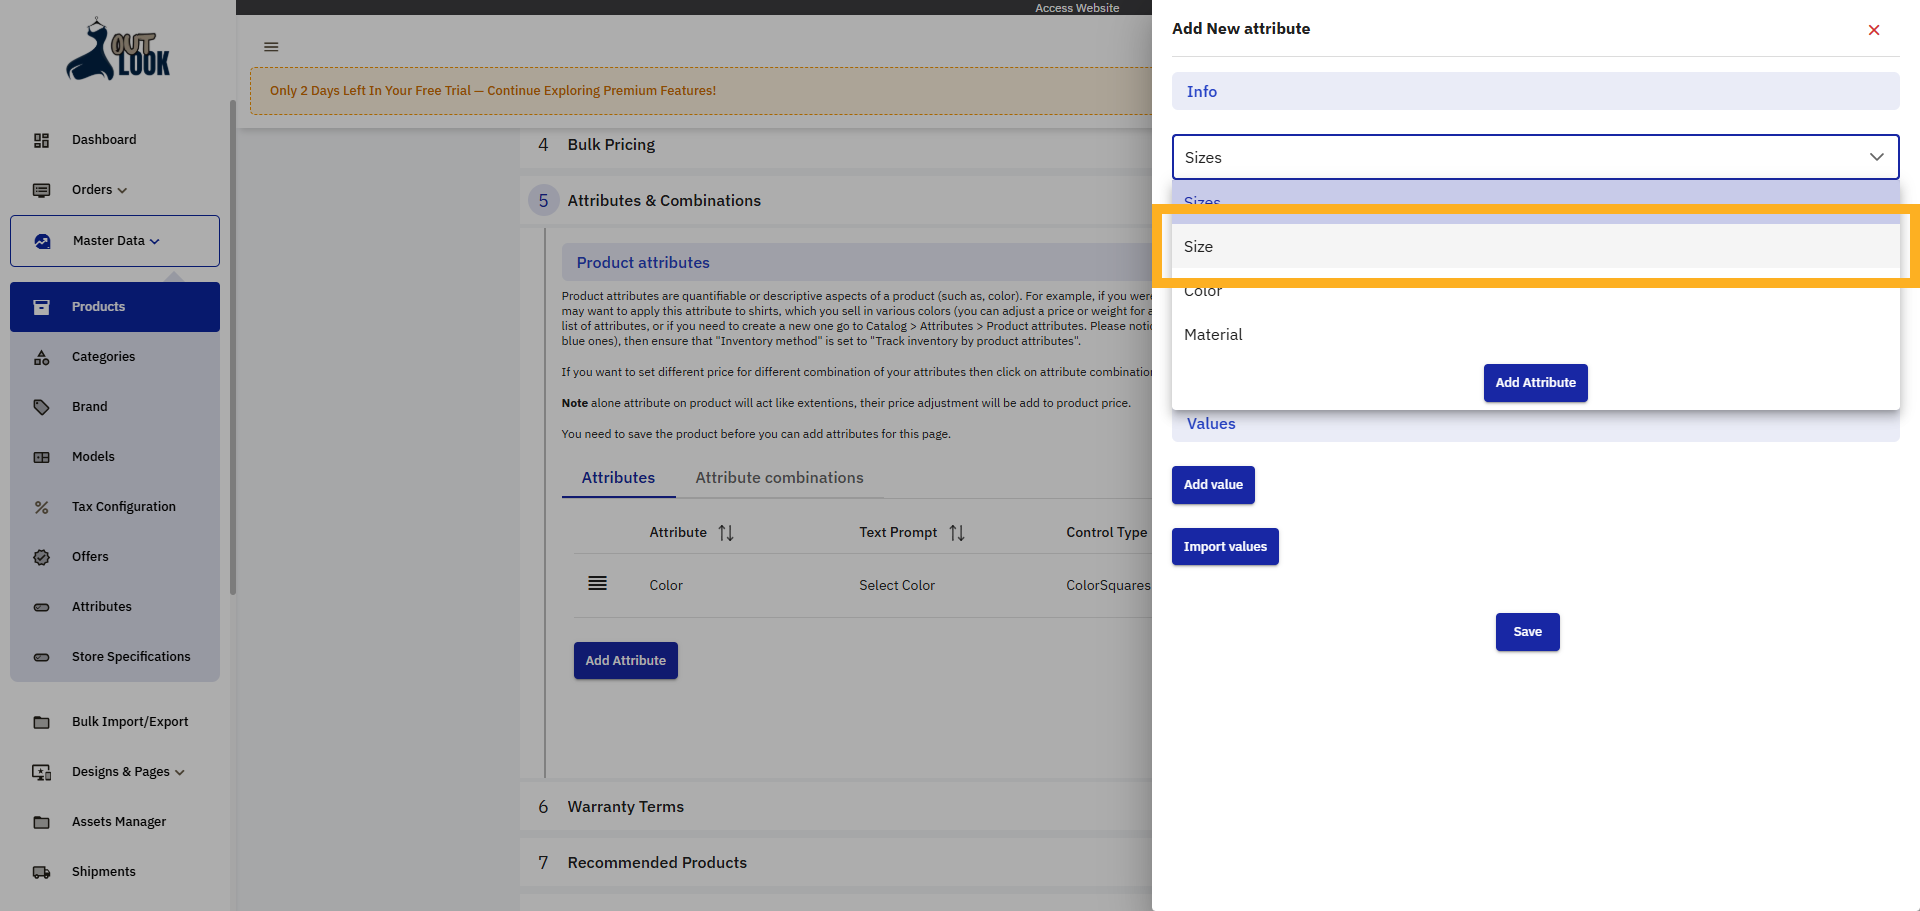Toggle sorting on the Text Prompt column
The width and height of the screenshot is (1920, 911).
pyautogui.click(x=957, y=532)
